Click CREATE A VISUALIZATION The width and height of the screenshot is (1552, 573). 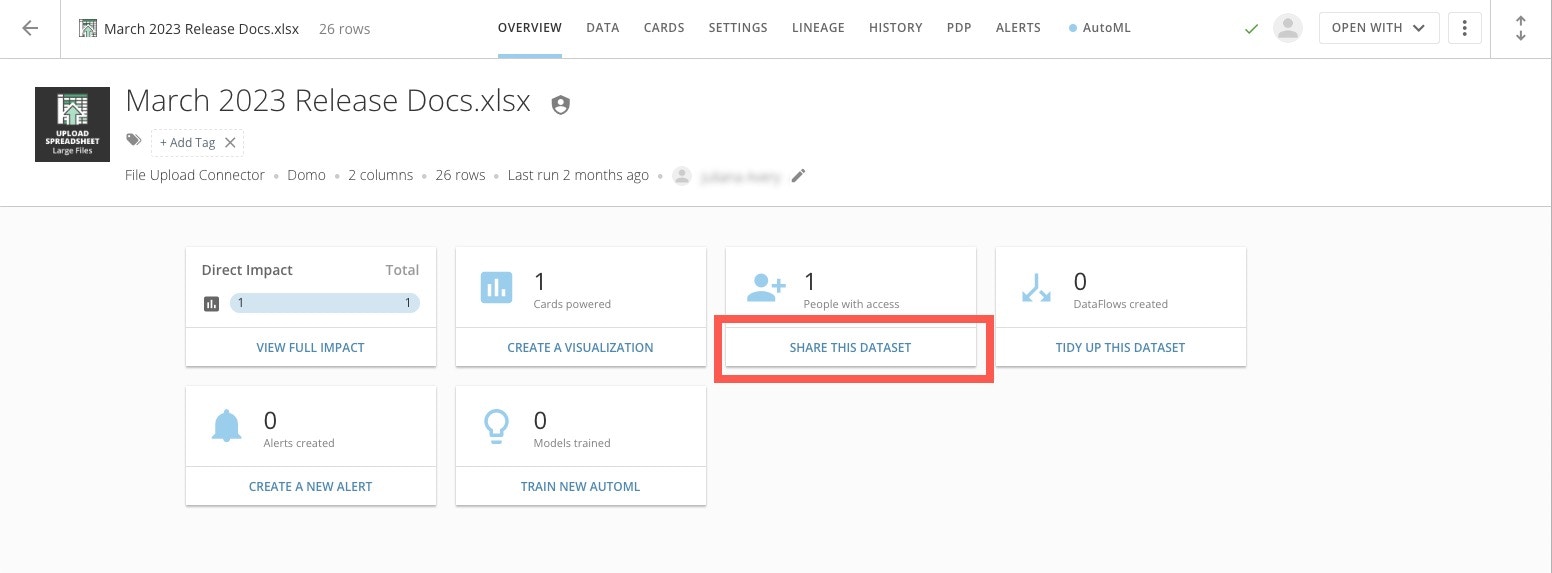(581, 347)
